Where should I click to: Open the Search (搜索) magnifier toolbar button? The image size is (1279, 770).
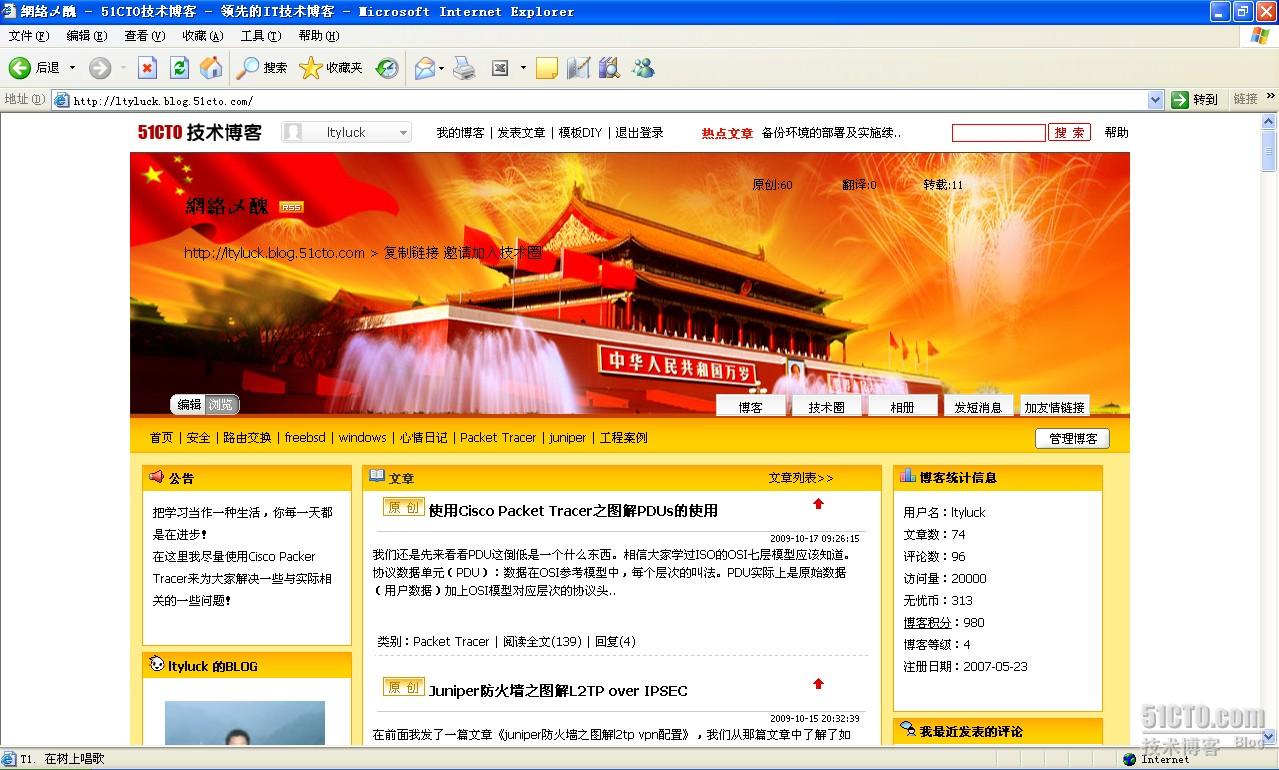262,68
